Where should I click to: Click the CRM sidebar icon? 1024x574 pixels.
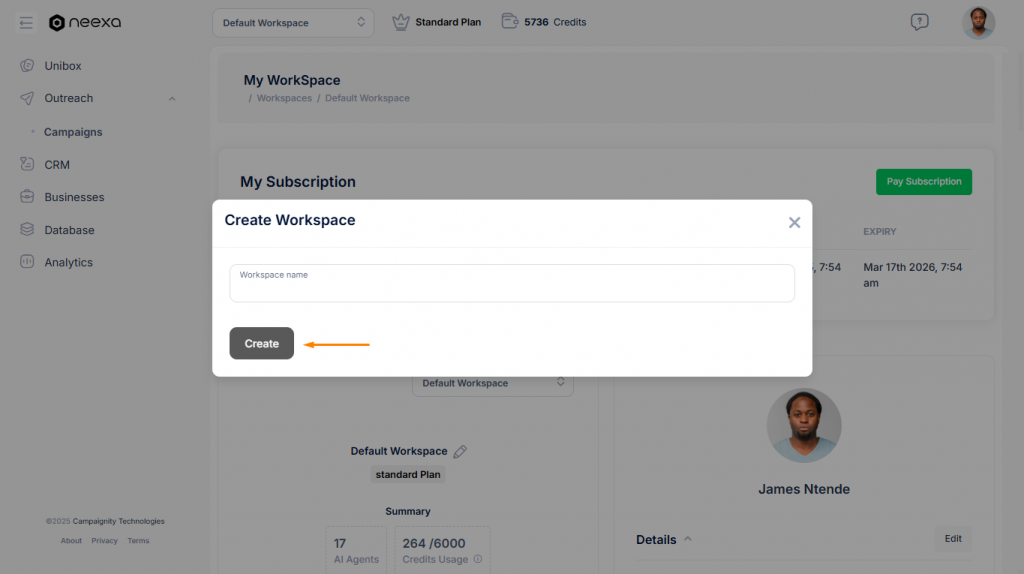click(x=27, y=163)
